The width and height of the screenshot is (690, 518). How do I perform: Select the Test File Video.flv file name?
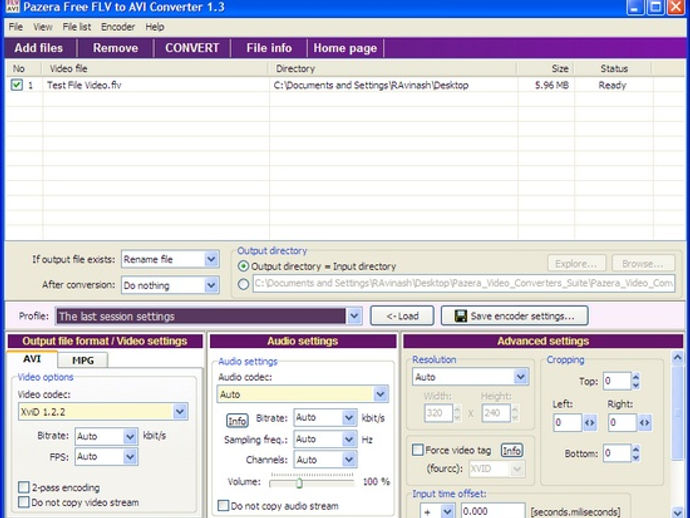84,85
